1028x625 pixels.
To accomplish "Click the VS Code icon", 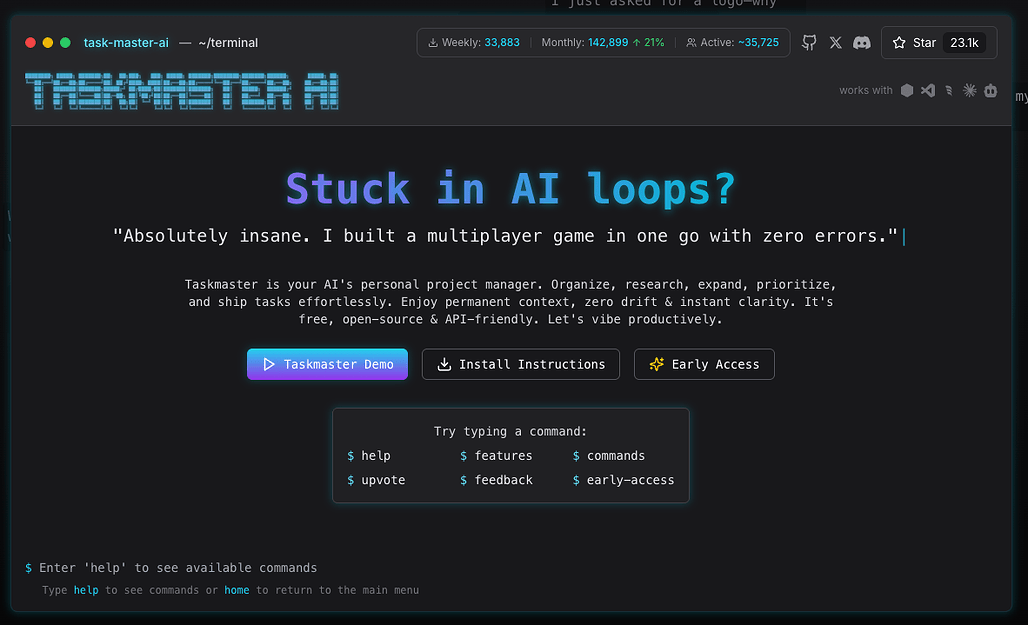I will click(928, 90).
